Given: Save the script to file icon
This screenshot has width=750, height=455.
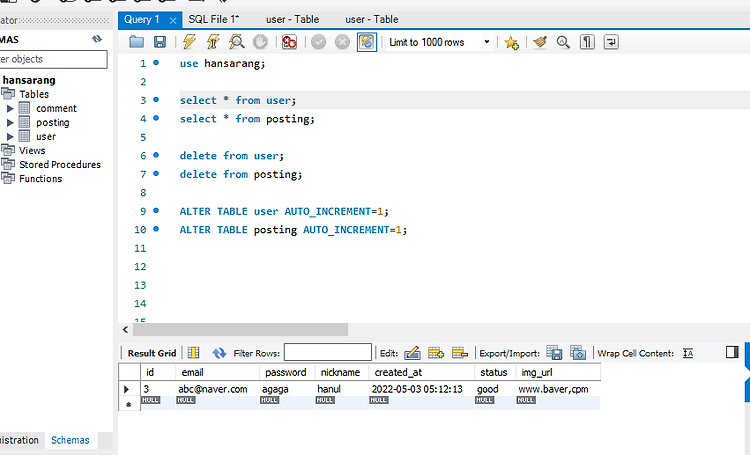Looking at the screenshot, I should (x=160, y=42).
